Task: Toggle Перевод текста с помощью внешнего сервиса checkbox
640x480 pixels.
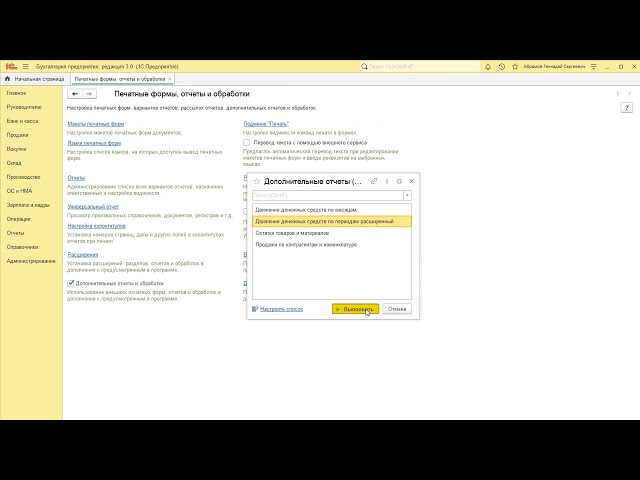Action: (247, 142)
